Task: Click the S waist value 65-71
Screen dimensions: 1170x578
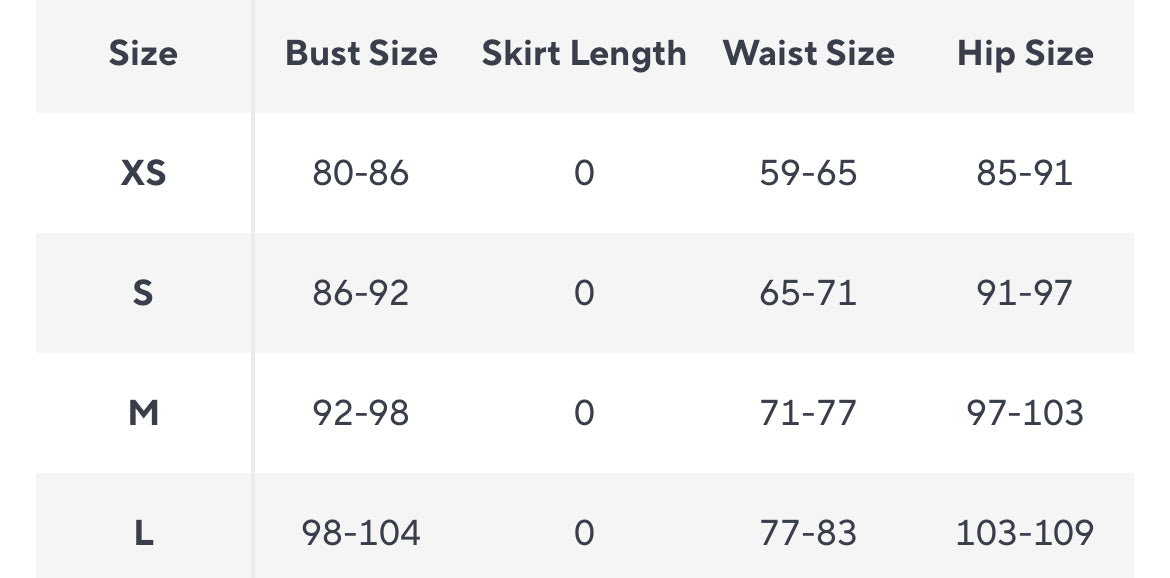Action: (808, 294)
